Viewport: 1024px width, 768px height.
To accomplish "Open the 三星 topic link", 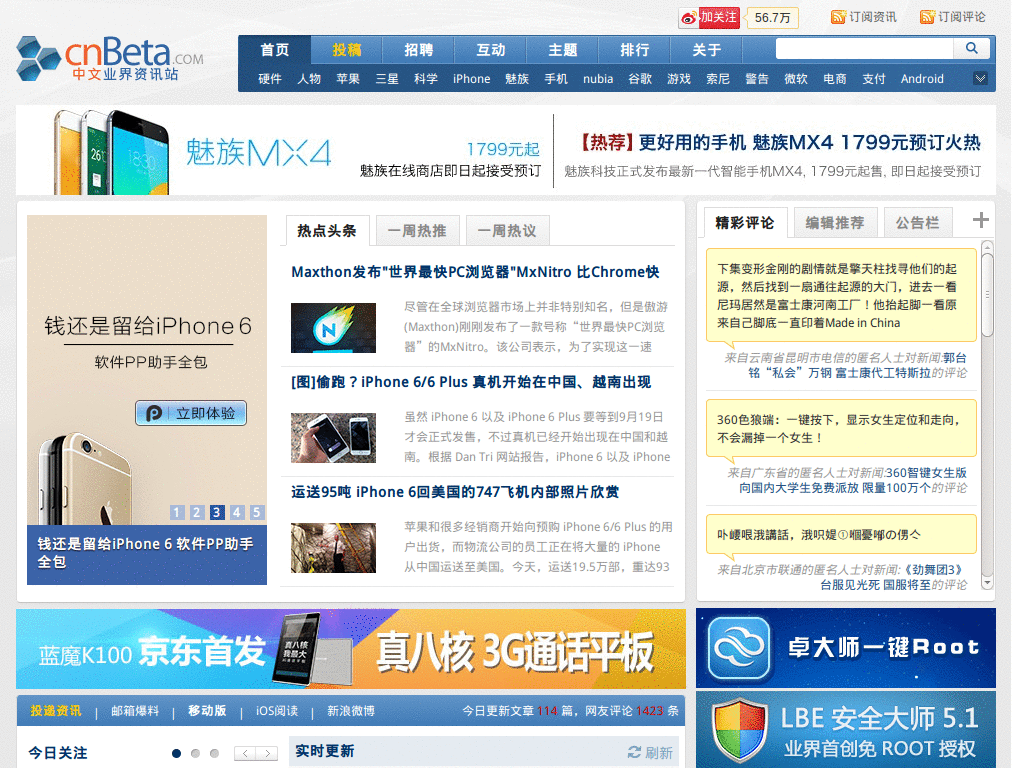I will click(x=387, y=78).
